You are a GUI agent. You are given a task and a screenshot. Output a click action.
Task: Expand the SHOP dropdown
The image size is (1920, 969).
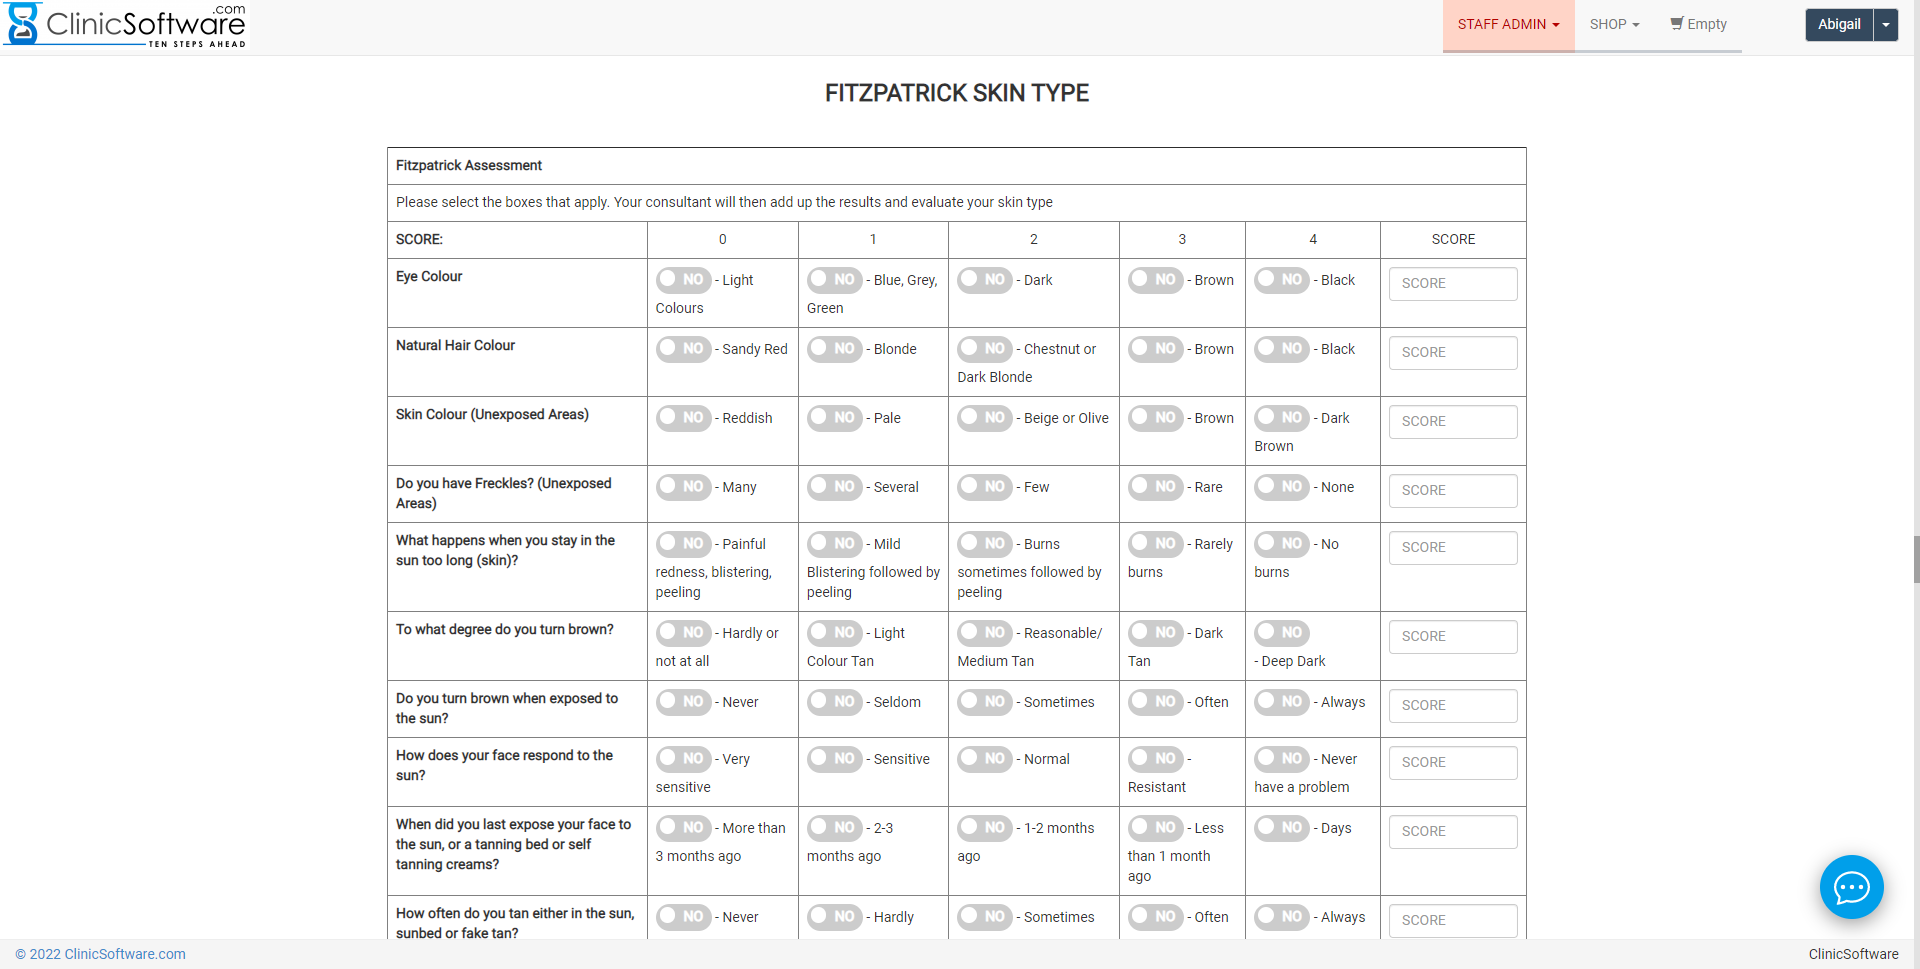click(x=1614, y=25)
